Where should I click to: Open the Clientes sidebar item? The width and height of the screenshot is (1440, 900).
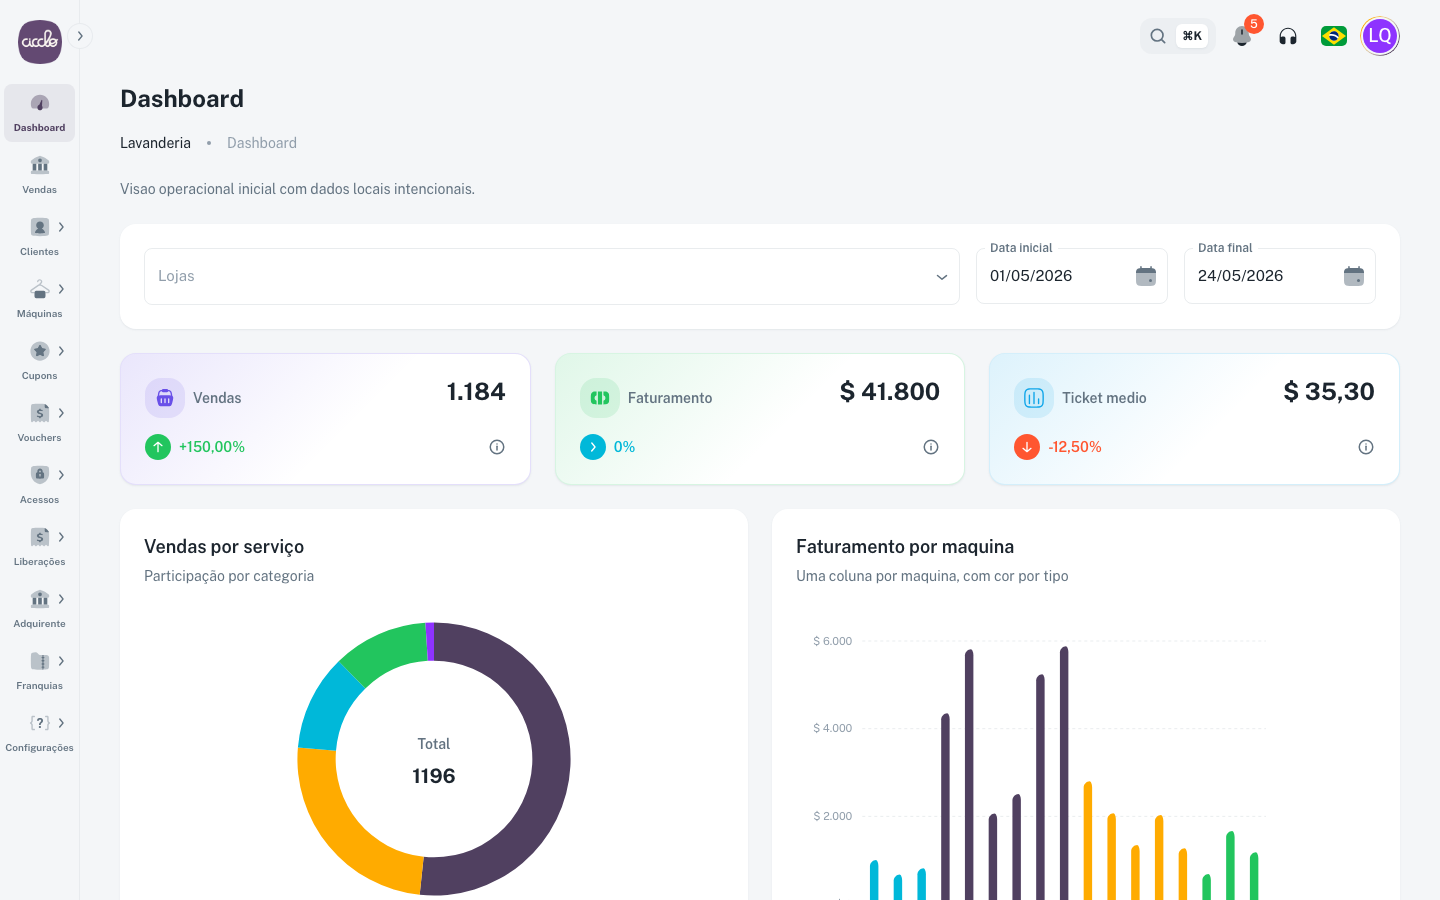[x=40, y=237]
